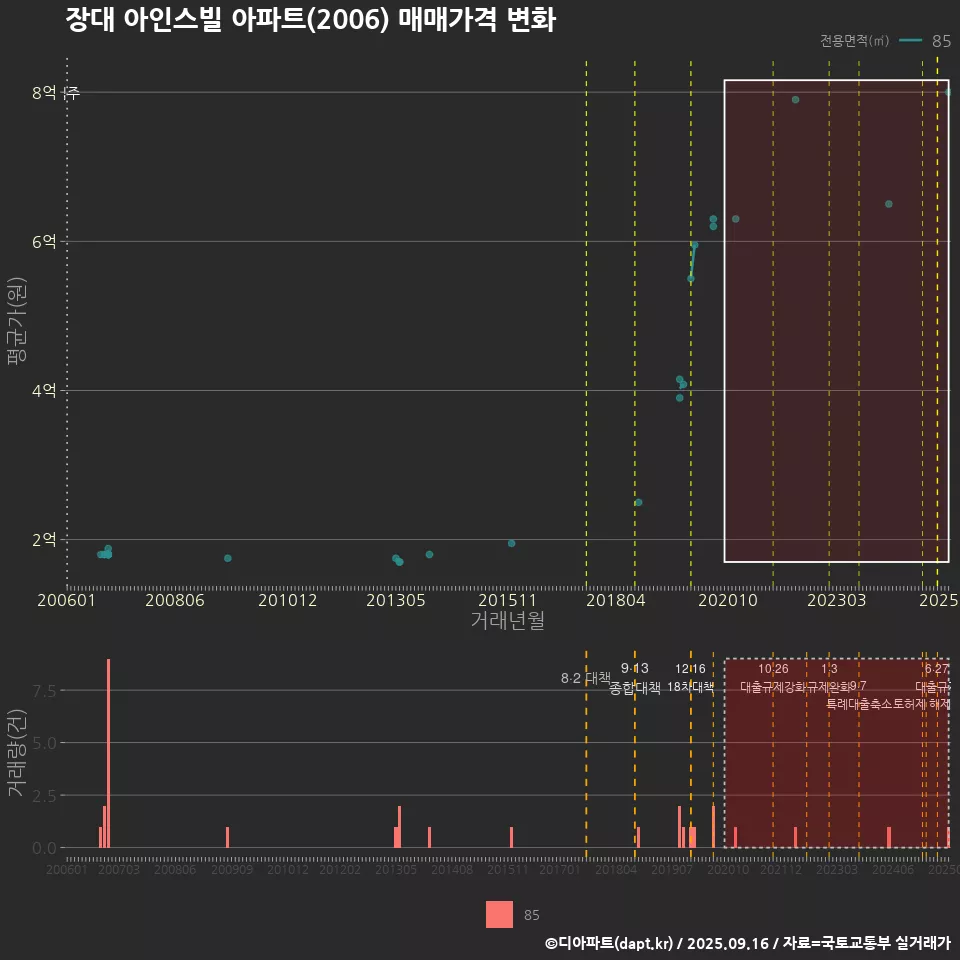Click the '18차대책' annotation label
Viewport: 960px width, 960px height.
click(x=691, y=687)
